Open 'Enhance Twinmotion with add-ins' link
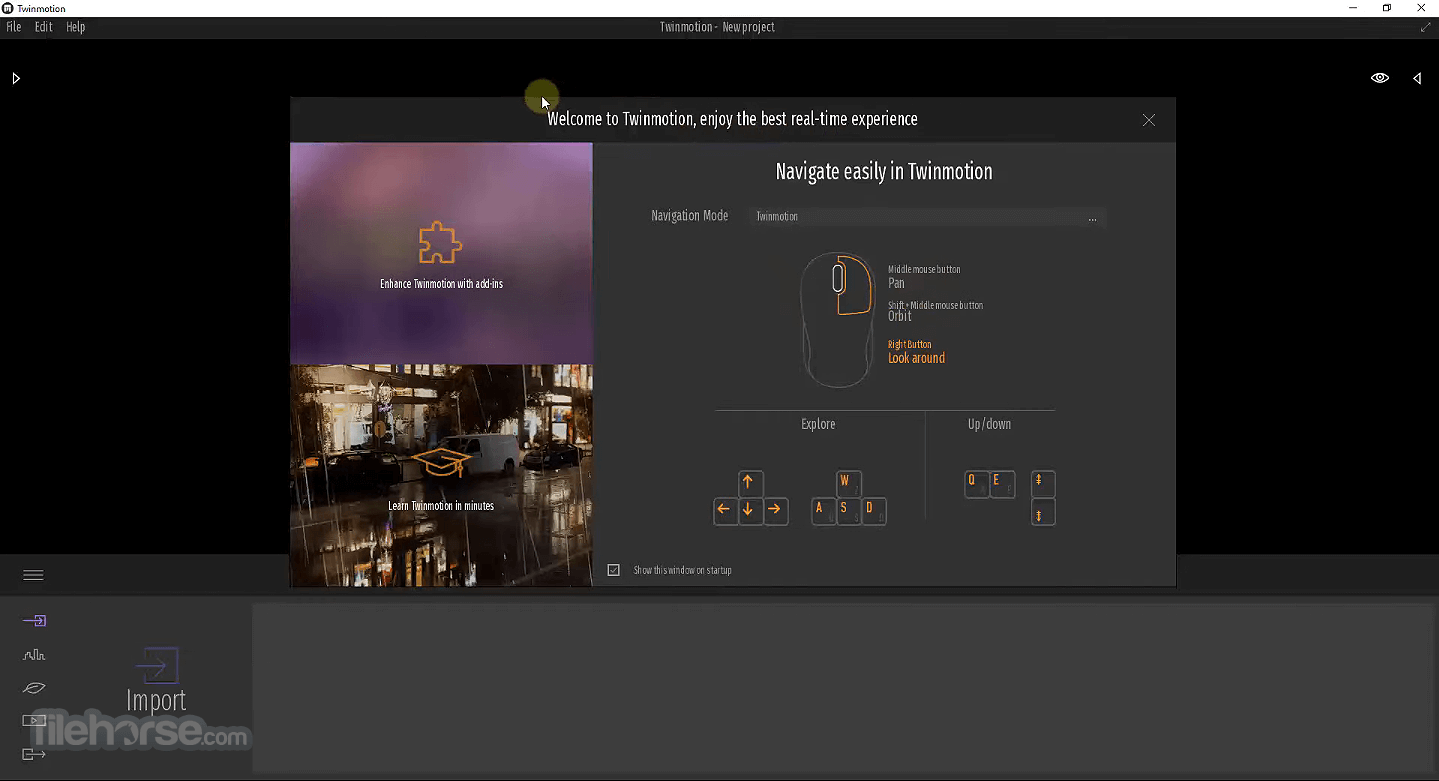The width and height of the screenshot is (1439, 781). point(441,284)
